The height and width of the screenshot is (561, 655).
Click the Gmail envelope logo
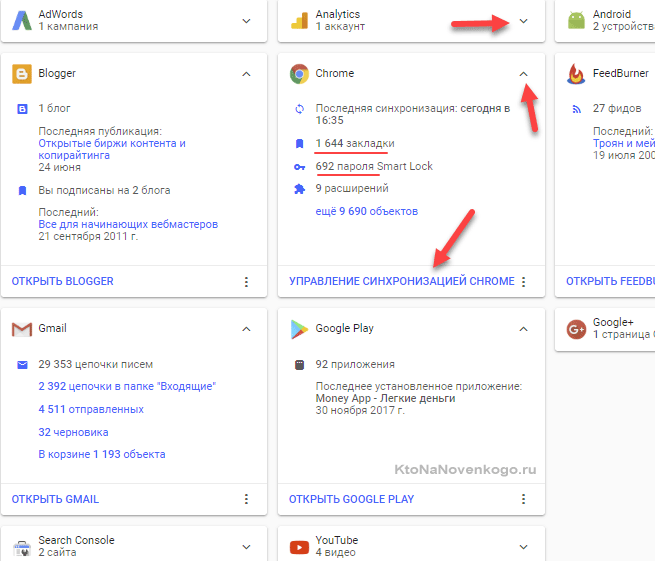coord(22,329)
